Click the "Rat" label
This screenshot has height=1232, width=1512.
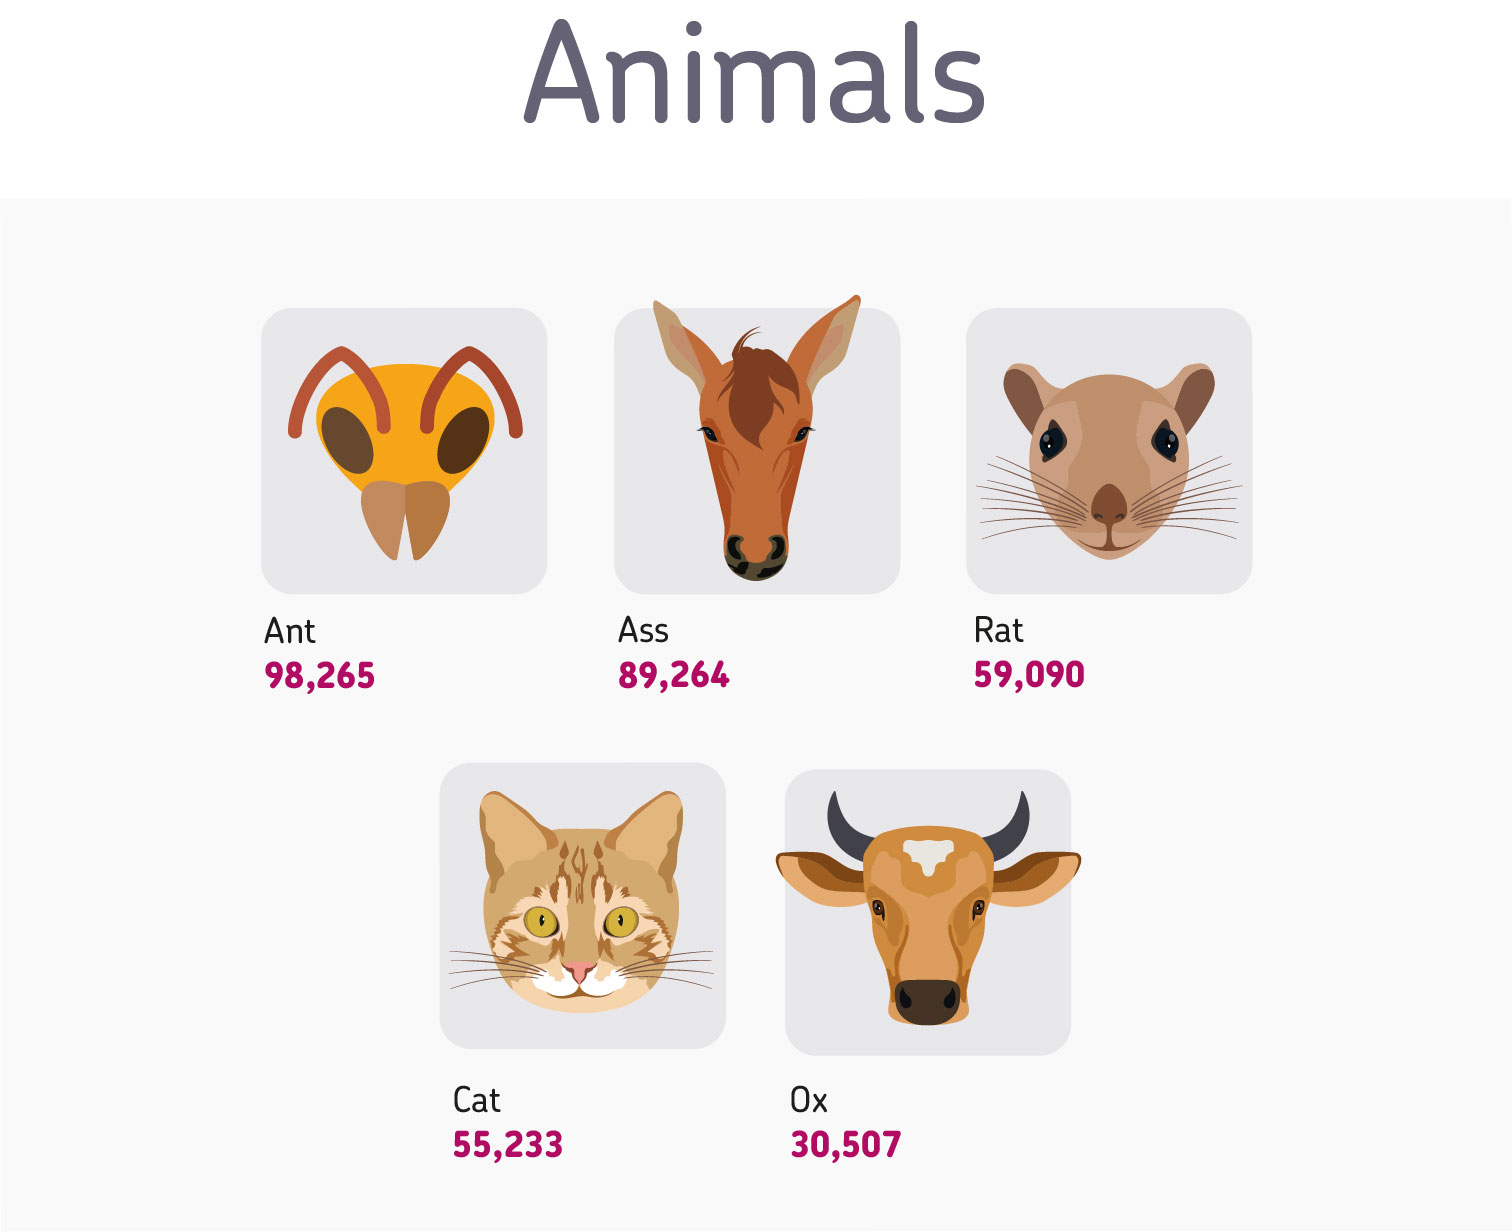[x=998, y=630]
